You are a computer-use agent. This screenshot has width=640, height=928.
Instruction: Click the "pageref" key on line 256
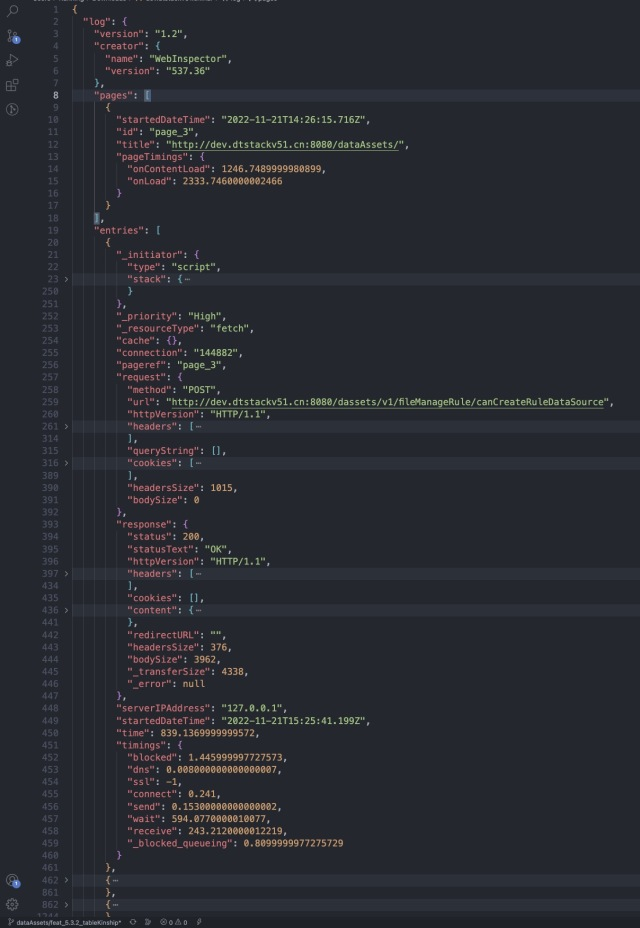pyautogui.click(x=141, y=365)
